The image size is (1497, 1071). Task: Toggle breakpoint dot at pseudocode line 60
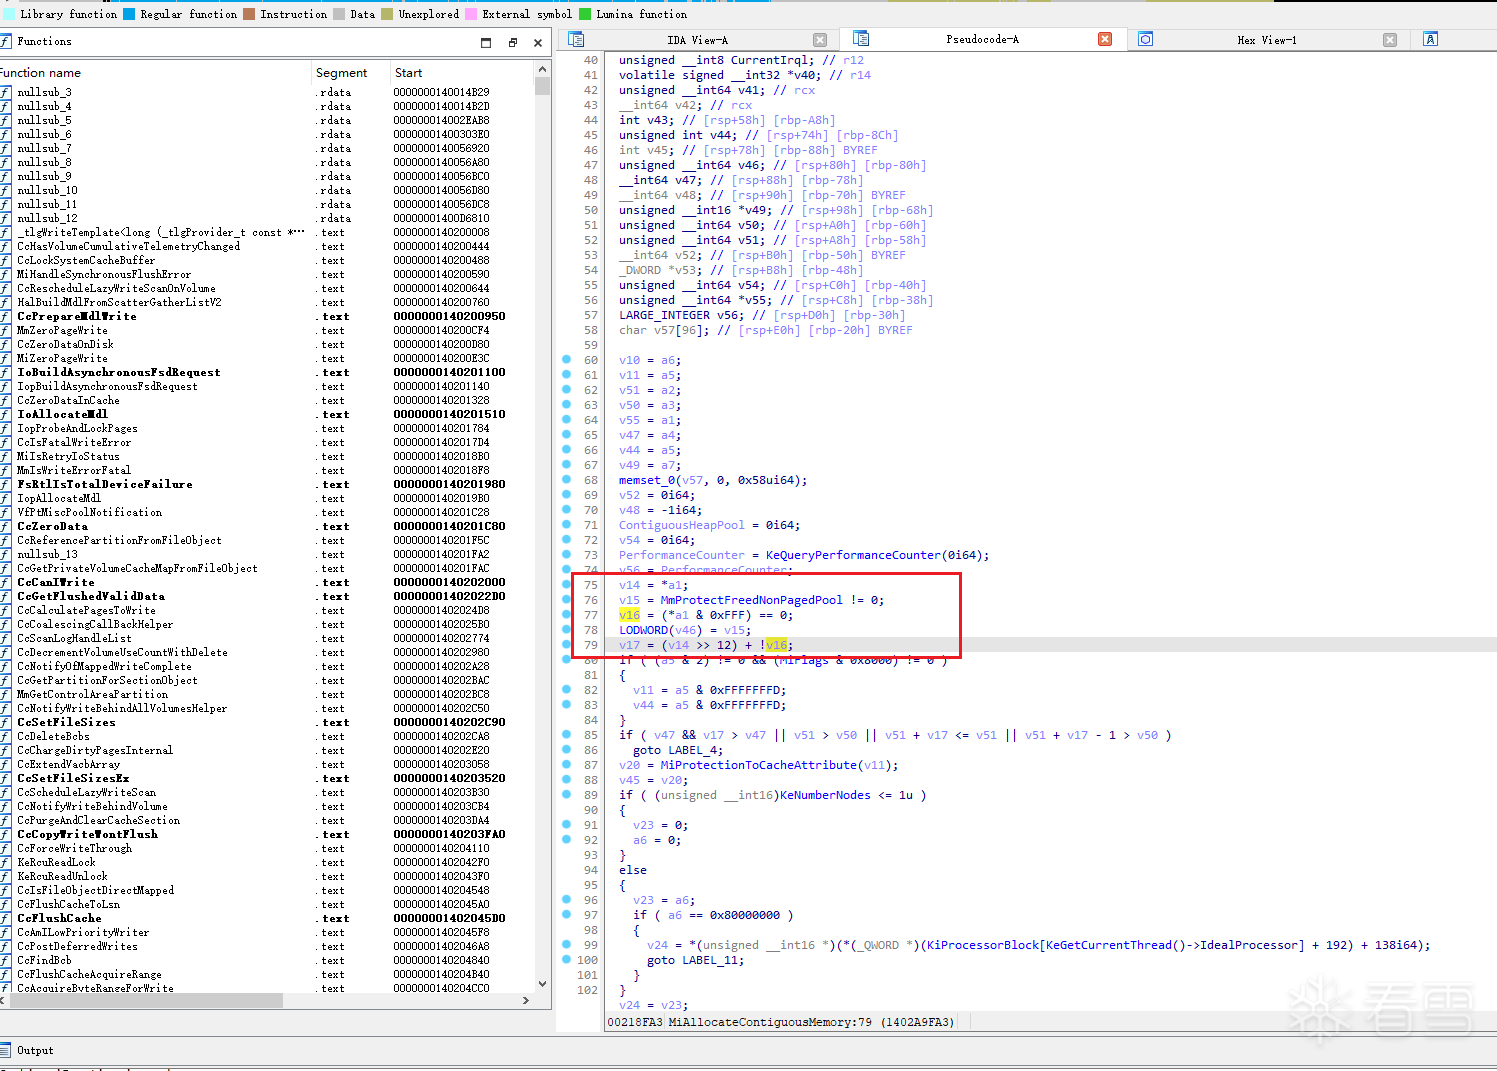(x=567, y=360)
